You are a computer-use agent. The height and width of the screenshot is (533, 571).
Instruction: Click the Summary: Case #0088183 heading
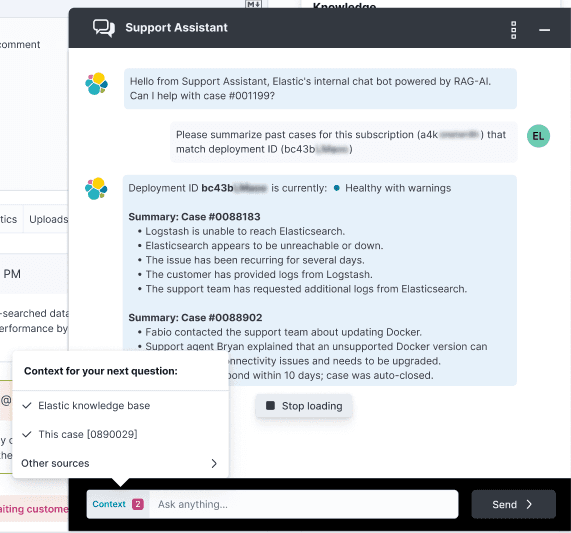pyautogui.click(x=194, y=217)
